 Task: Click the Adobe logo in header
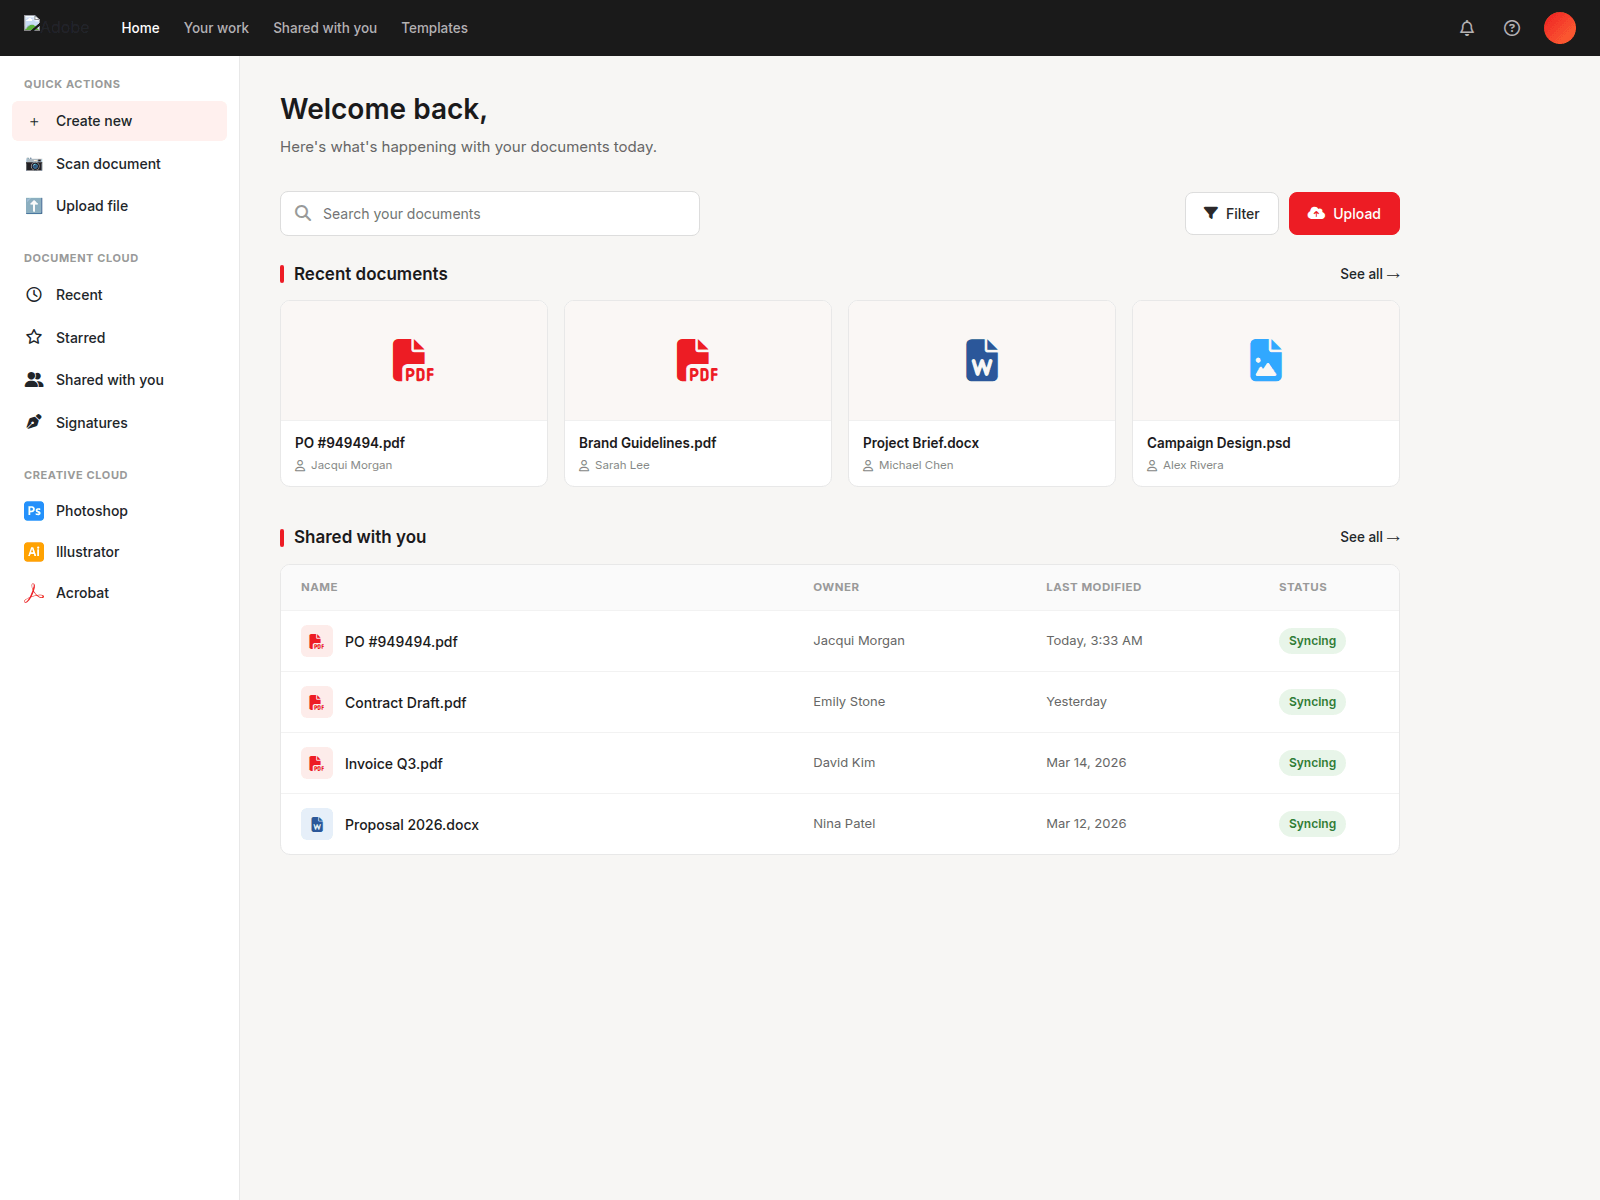coord(56,27)
